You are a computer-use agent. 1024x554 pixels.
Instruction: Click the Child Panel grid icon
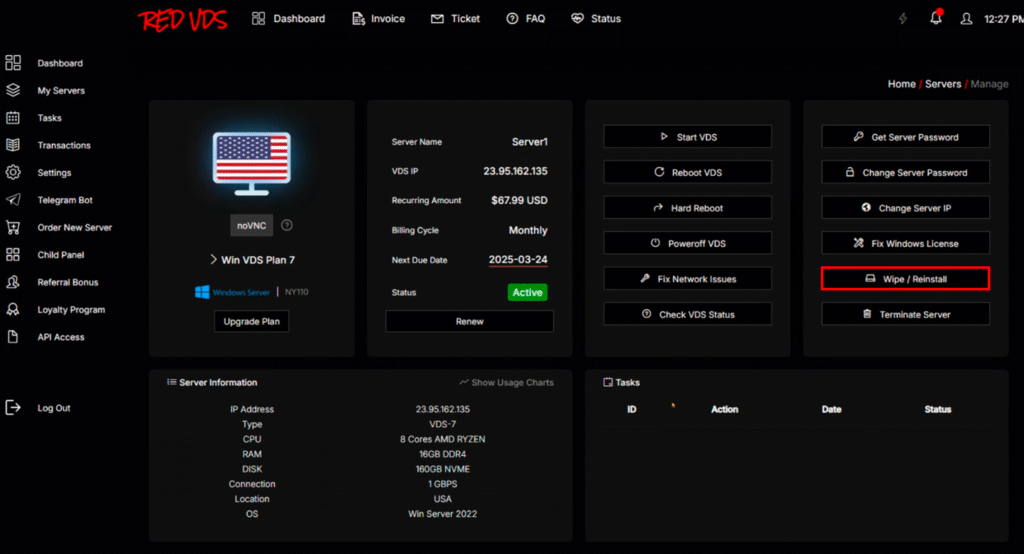point(13,255)
